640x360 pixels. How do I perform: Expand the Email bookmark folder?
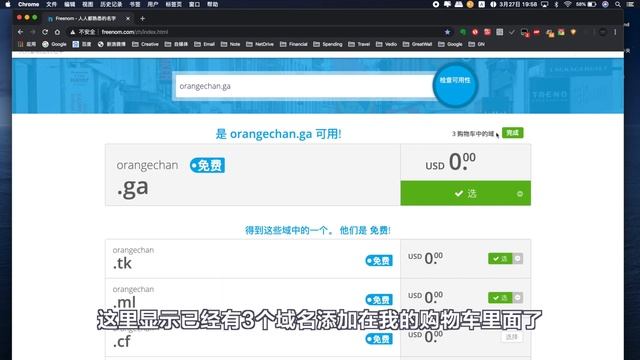point(204,44)
